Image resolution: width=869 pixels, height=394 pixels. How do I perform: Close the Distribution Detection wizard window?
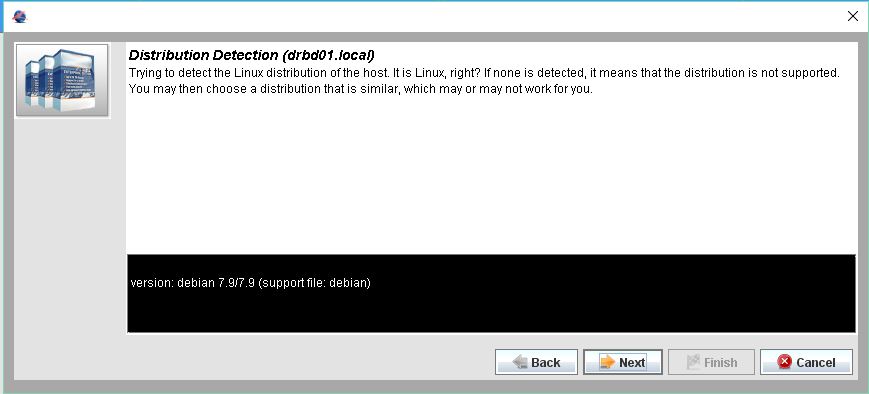[853, 16]
